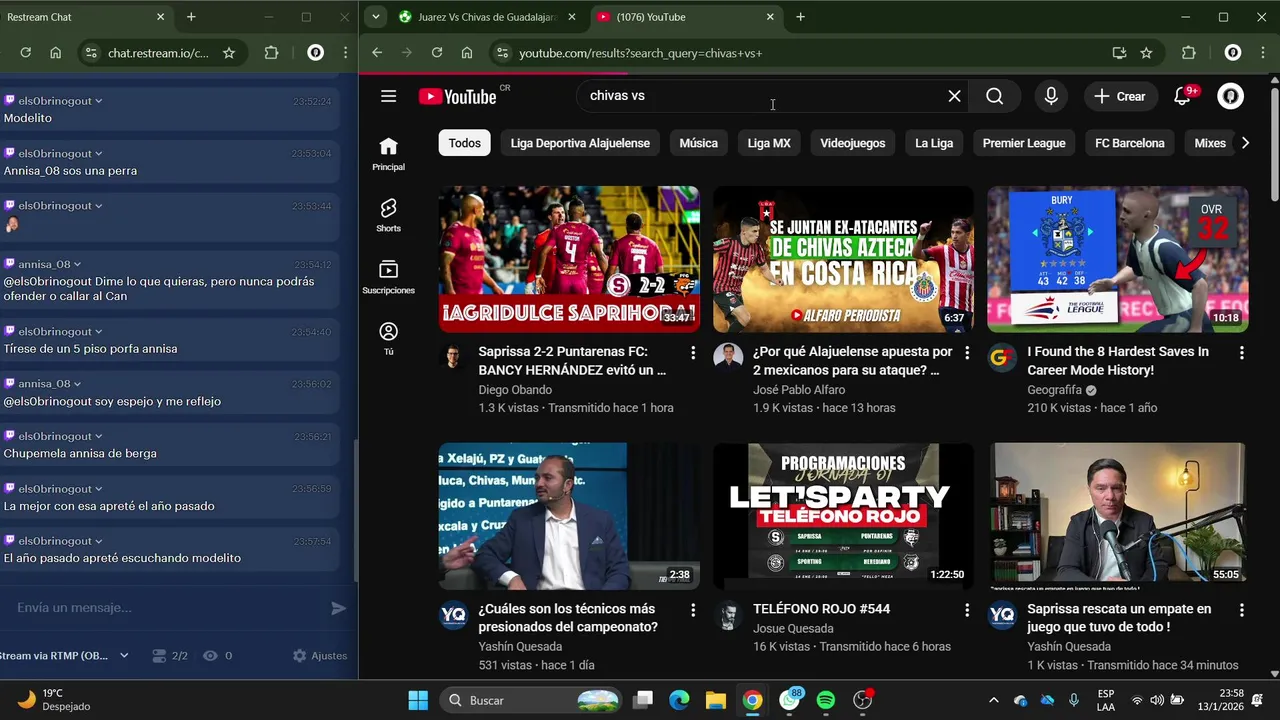This screenshot has width=1280, height=720.
Task: Reload the YouTube page
Action: tap(436, 53)
